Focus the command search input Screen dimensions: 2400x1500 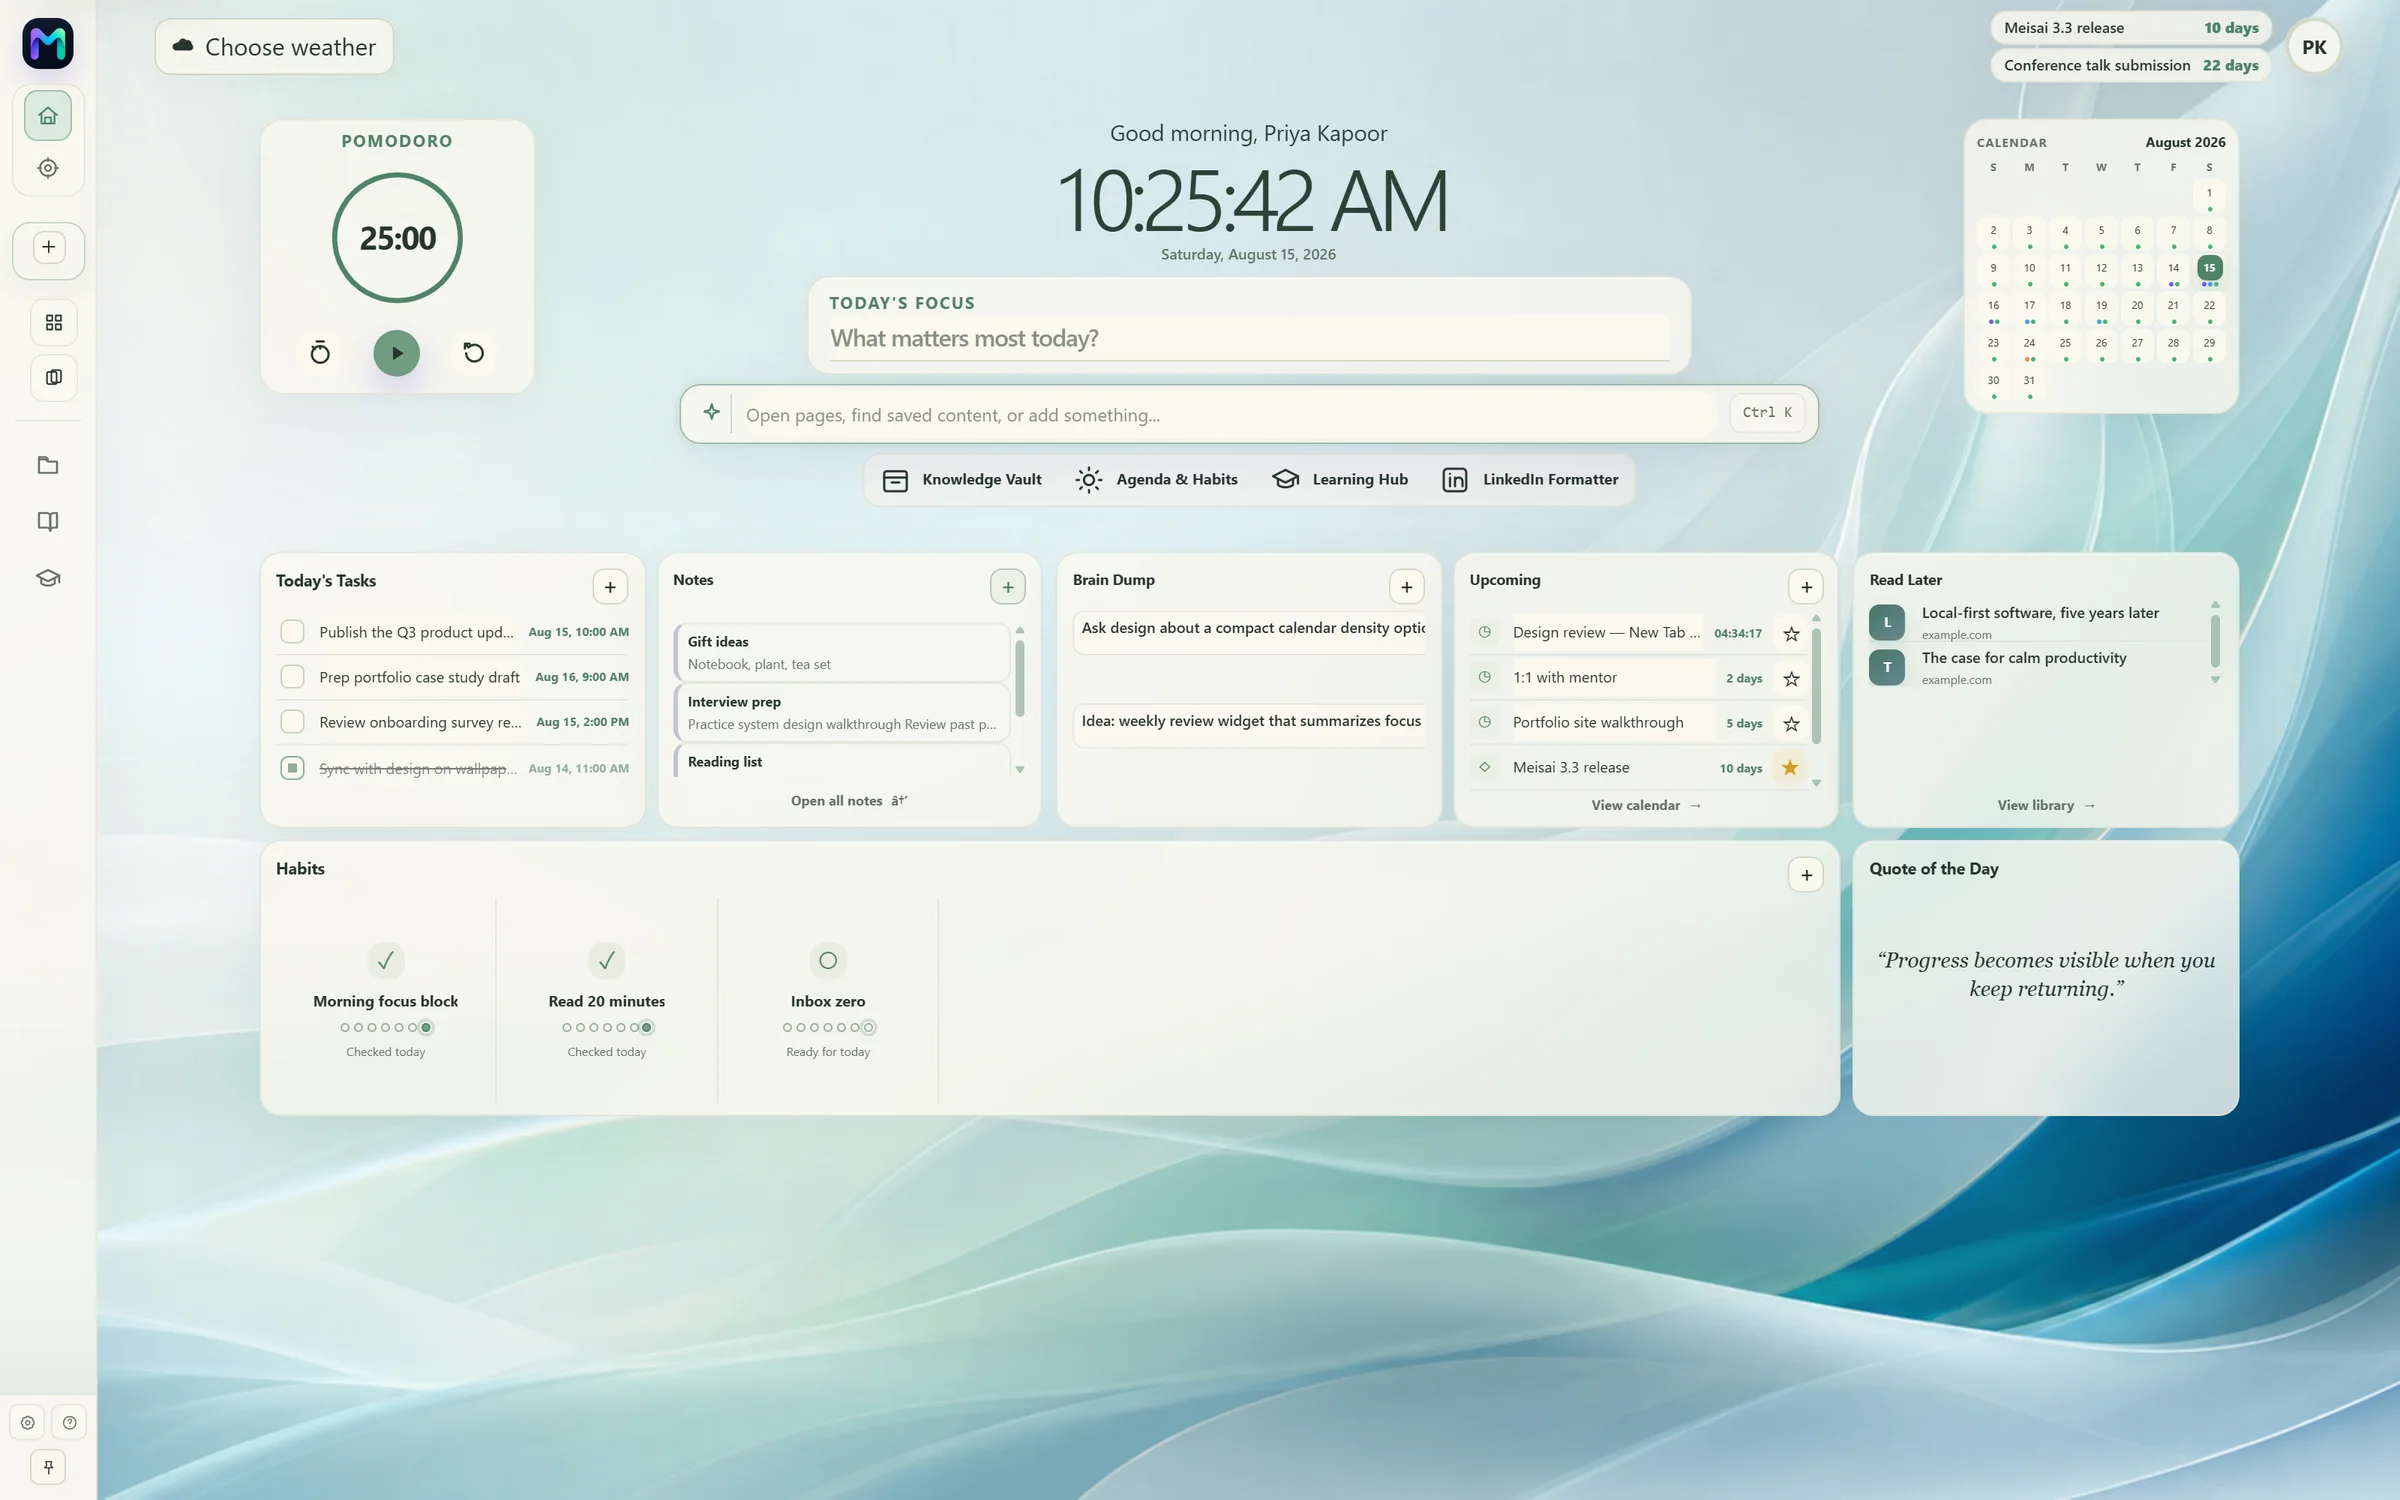[1230, 415]
